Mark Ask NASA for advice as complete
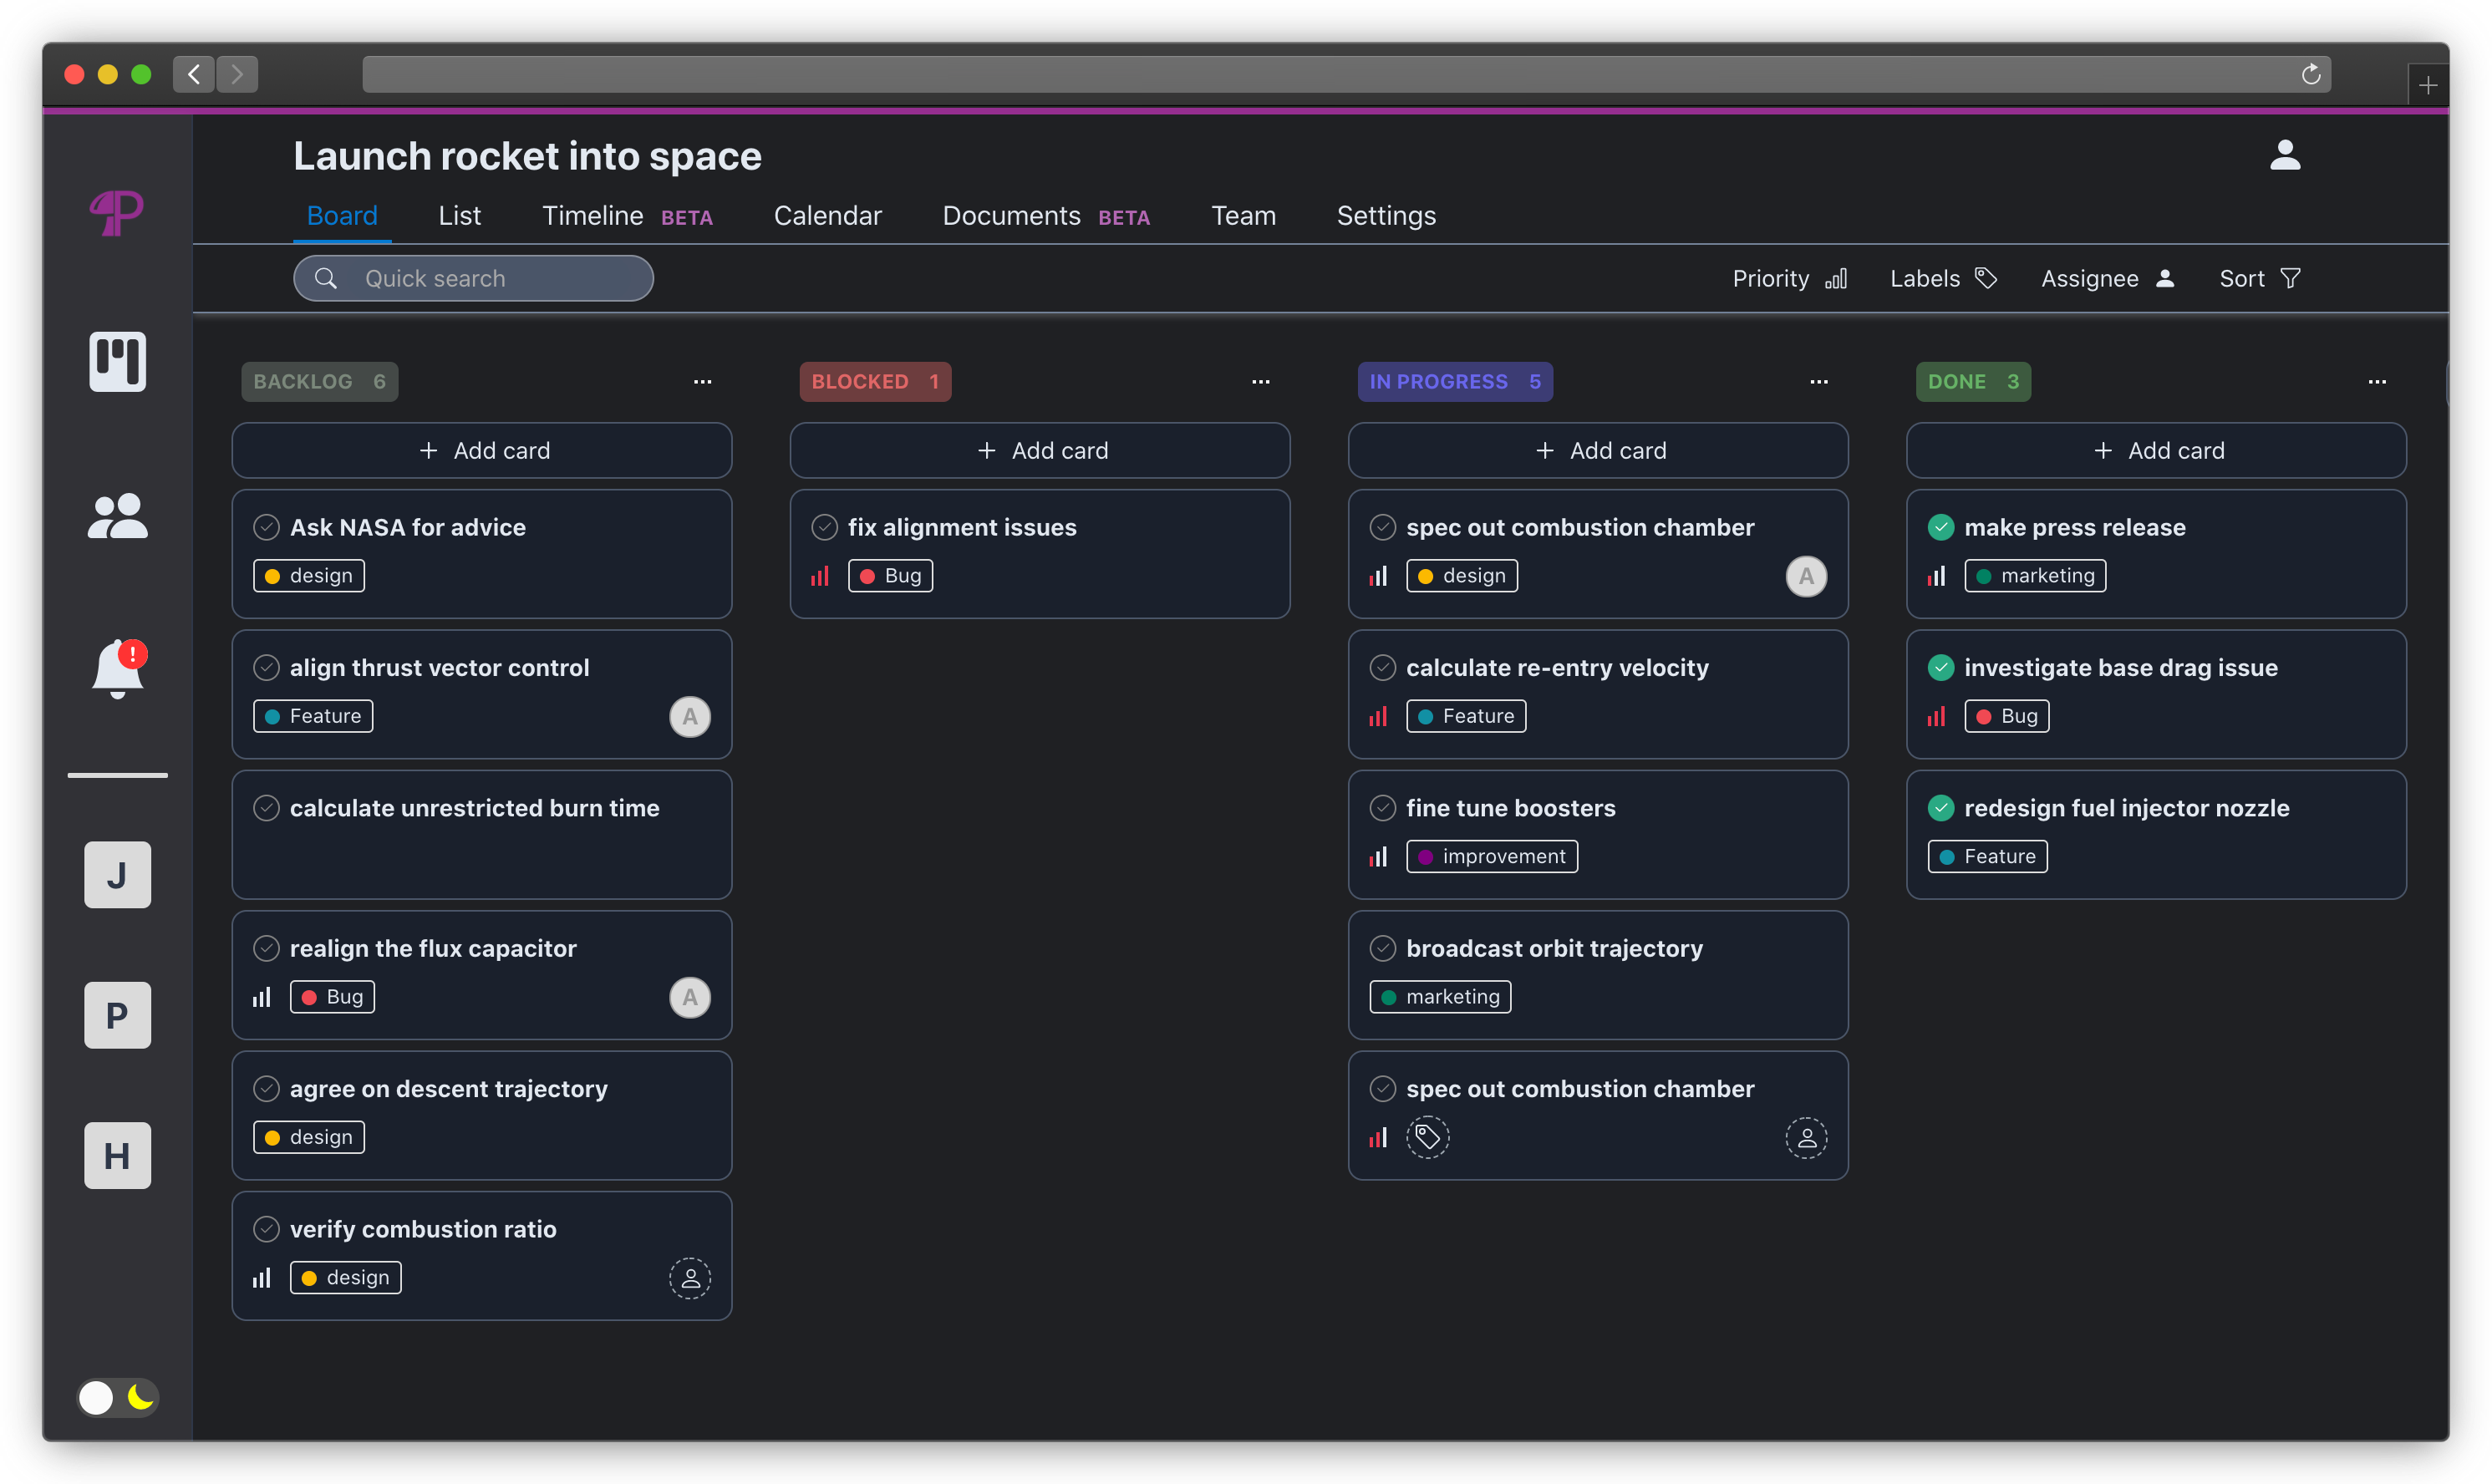This screenshot has height=1484, width=2492. [266, 527]
